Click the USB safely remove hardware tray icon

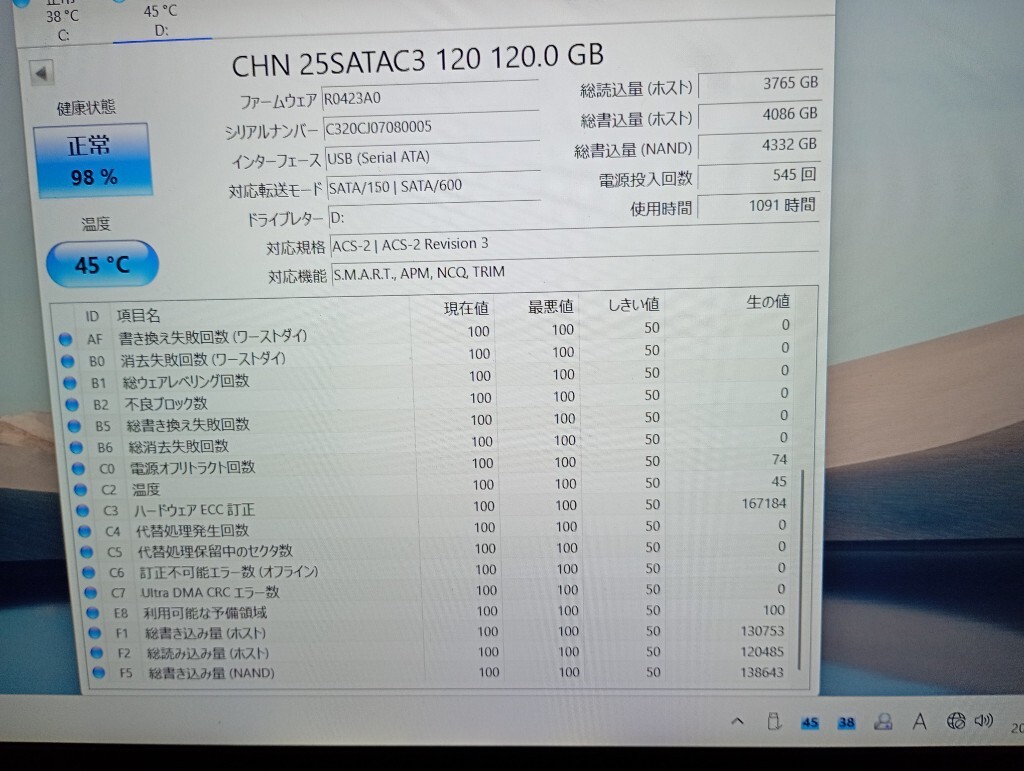click(x=774, y=721)
